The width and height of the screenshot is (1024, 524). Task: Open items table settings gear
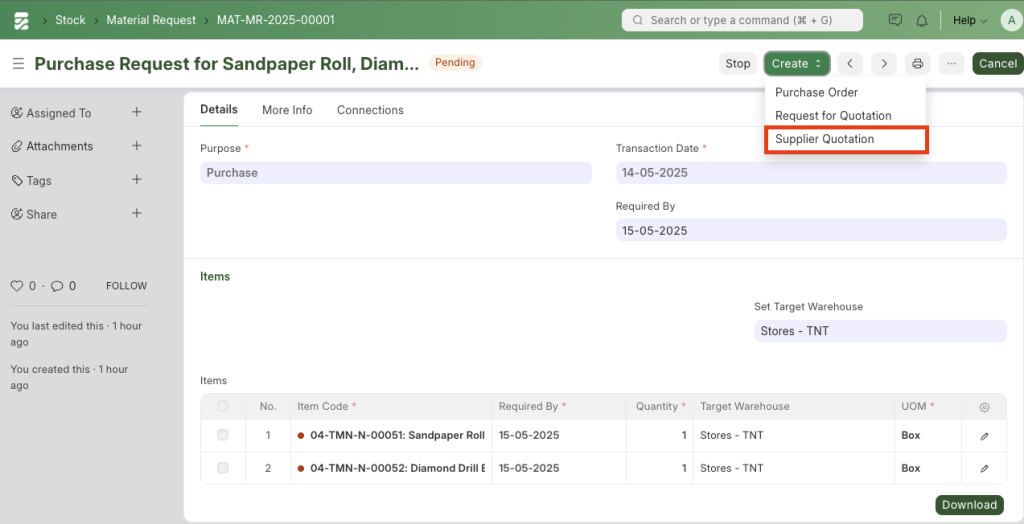tap(984, 407)
